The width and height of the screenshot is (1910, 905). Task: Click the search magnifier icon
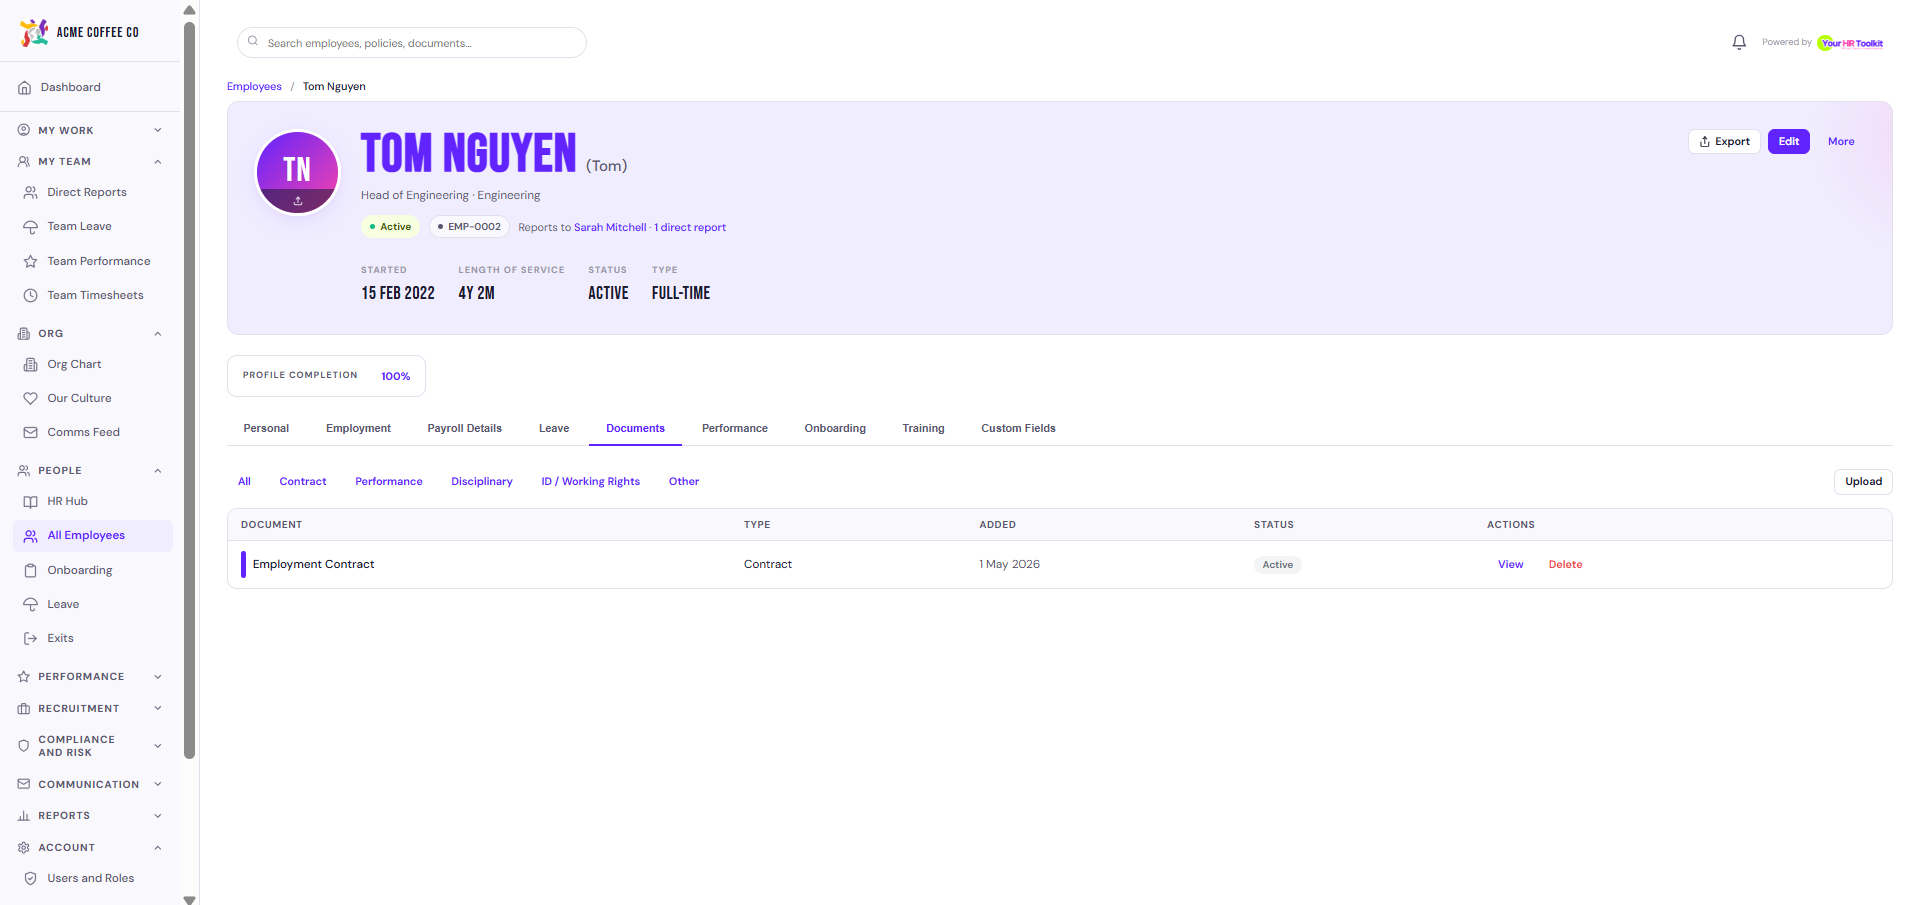pyautogui.click(x=253, y=42)
